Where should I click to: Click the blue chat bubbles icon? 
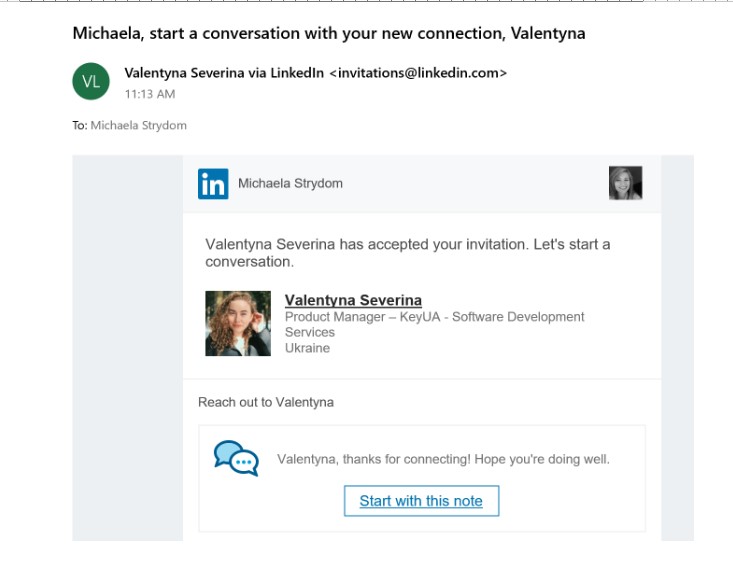[x=236, y=458]
